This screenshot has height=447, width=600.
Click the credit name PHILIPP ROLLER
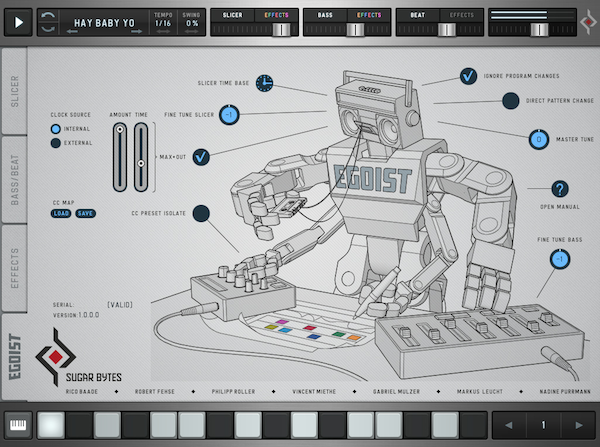click(x=233, y=392)
